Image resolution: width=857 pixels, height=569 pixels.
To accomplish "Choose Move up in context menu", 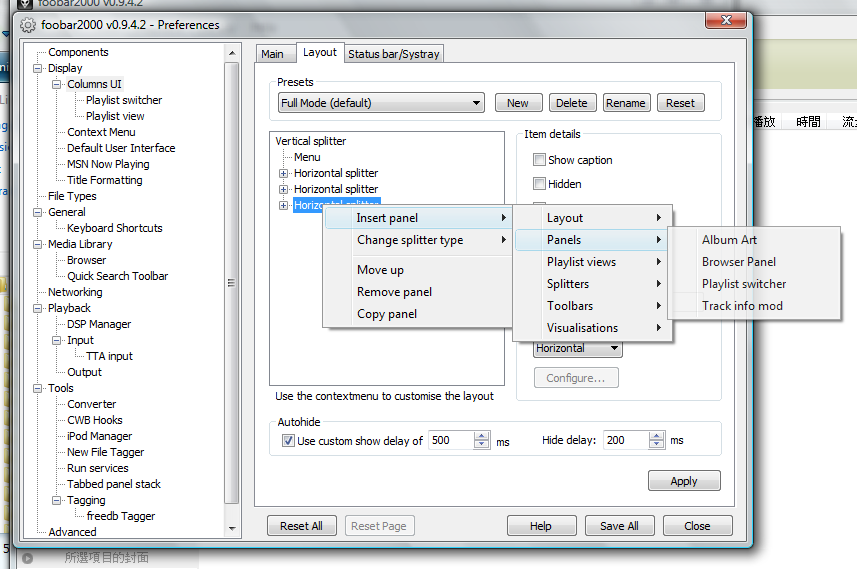I will click(418, 270).
